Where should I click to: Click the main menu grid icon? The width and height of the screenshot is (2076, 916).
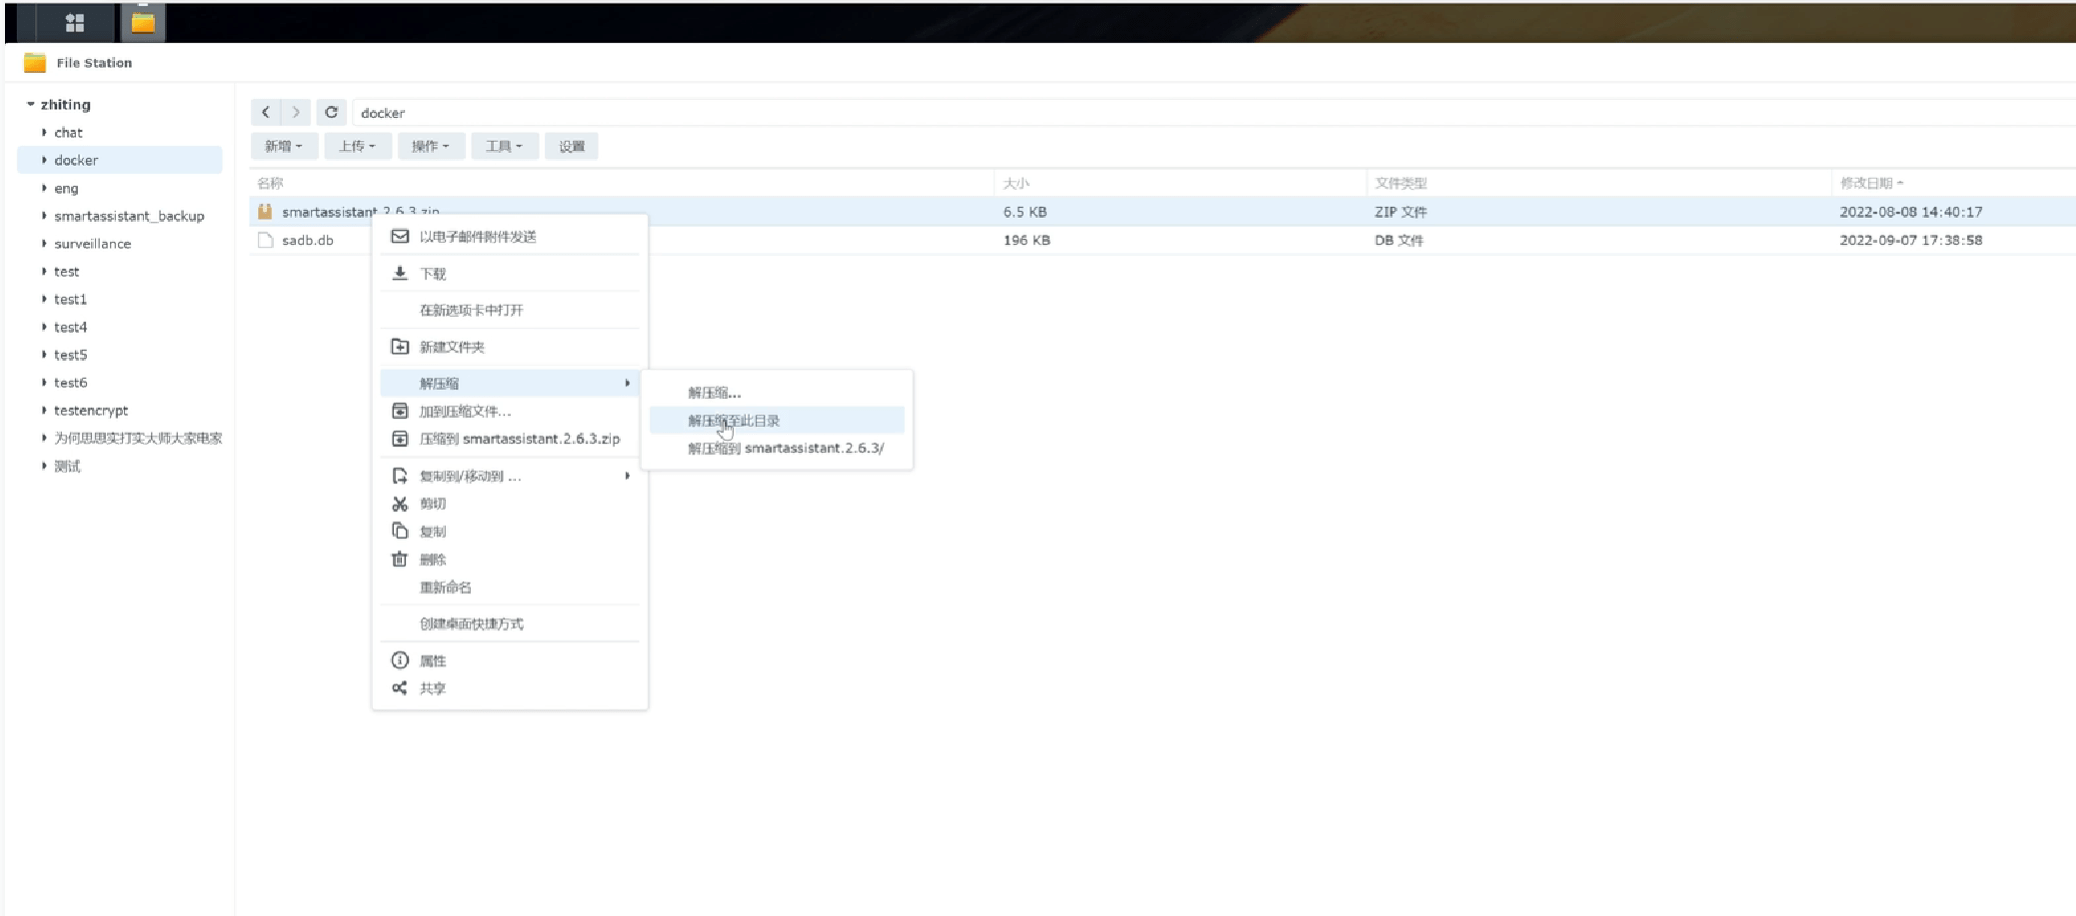(74, 22)
